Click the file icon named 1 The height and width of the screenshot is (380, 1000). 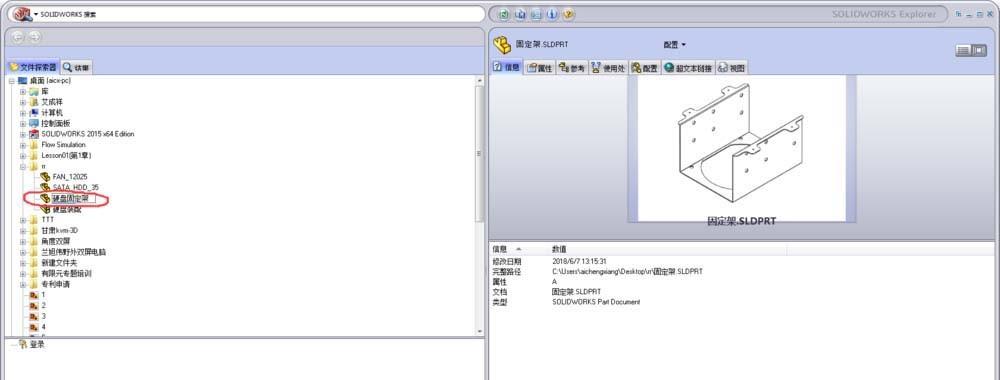coord(34,295)
